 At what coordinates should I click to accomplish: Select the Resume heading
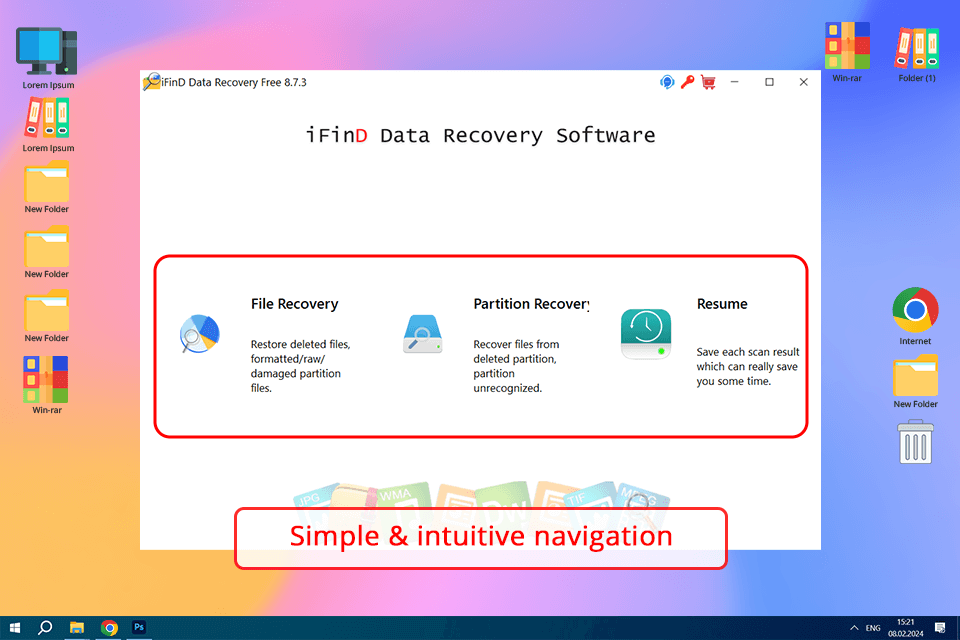722,304
